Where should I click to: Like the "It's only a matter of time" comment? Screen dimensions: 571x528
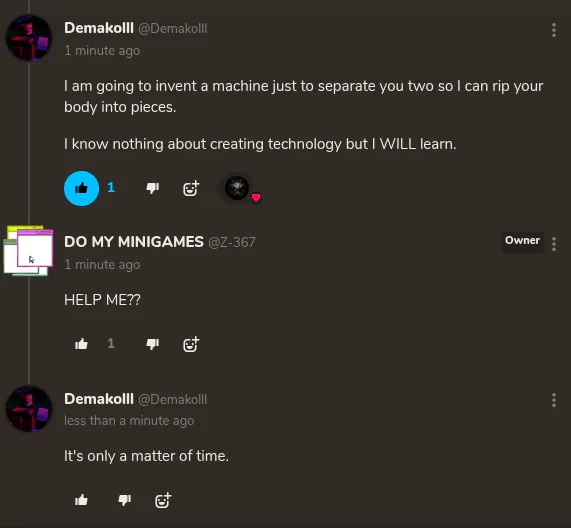81,500
